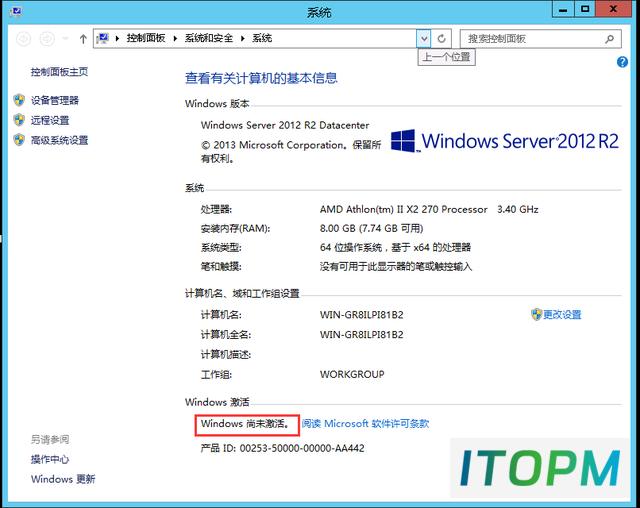Screen dimensions: 640x508
Task: Click the computer icon in the address bar
Action: pyautogui.click(x=102, y=39)
